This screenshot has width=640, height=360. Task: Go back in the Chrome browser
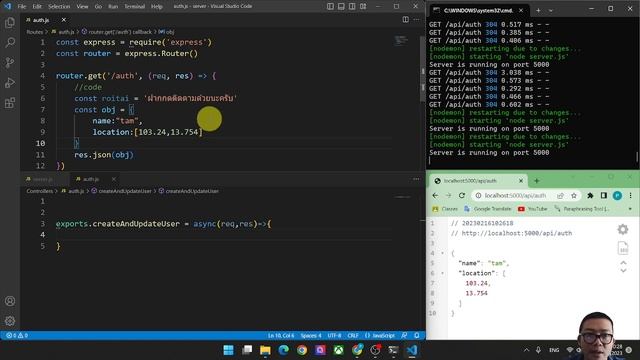(x=435, y=196)
